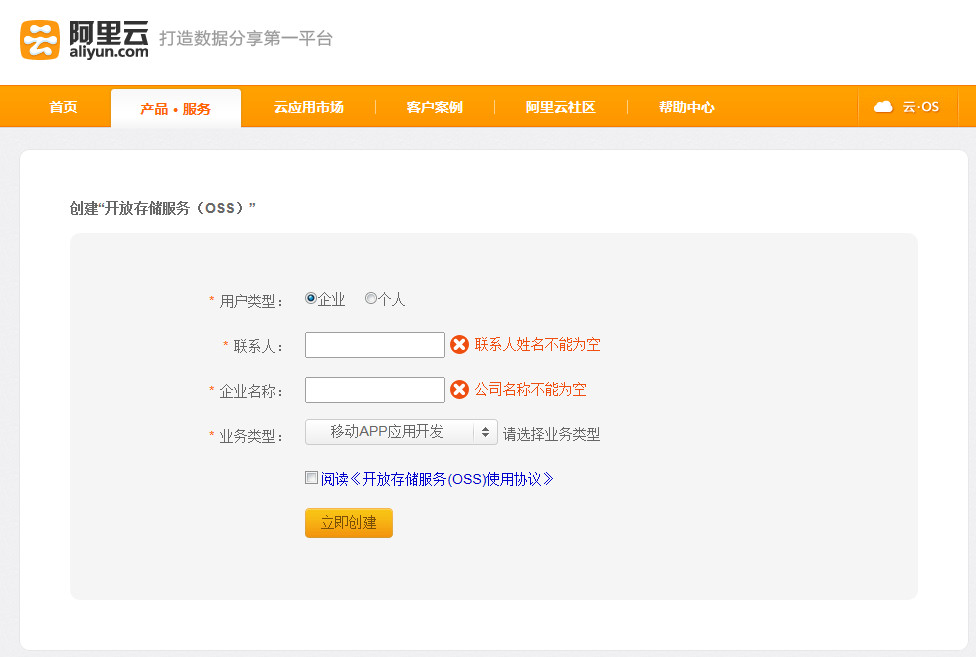The height and width of the screenshot is (657, 976).
Task: Open 阿里云社区 in the navigation bar
Action: tap(560, 107)
